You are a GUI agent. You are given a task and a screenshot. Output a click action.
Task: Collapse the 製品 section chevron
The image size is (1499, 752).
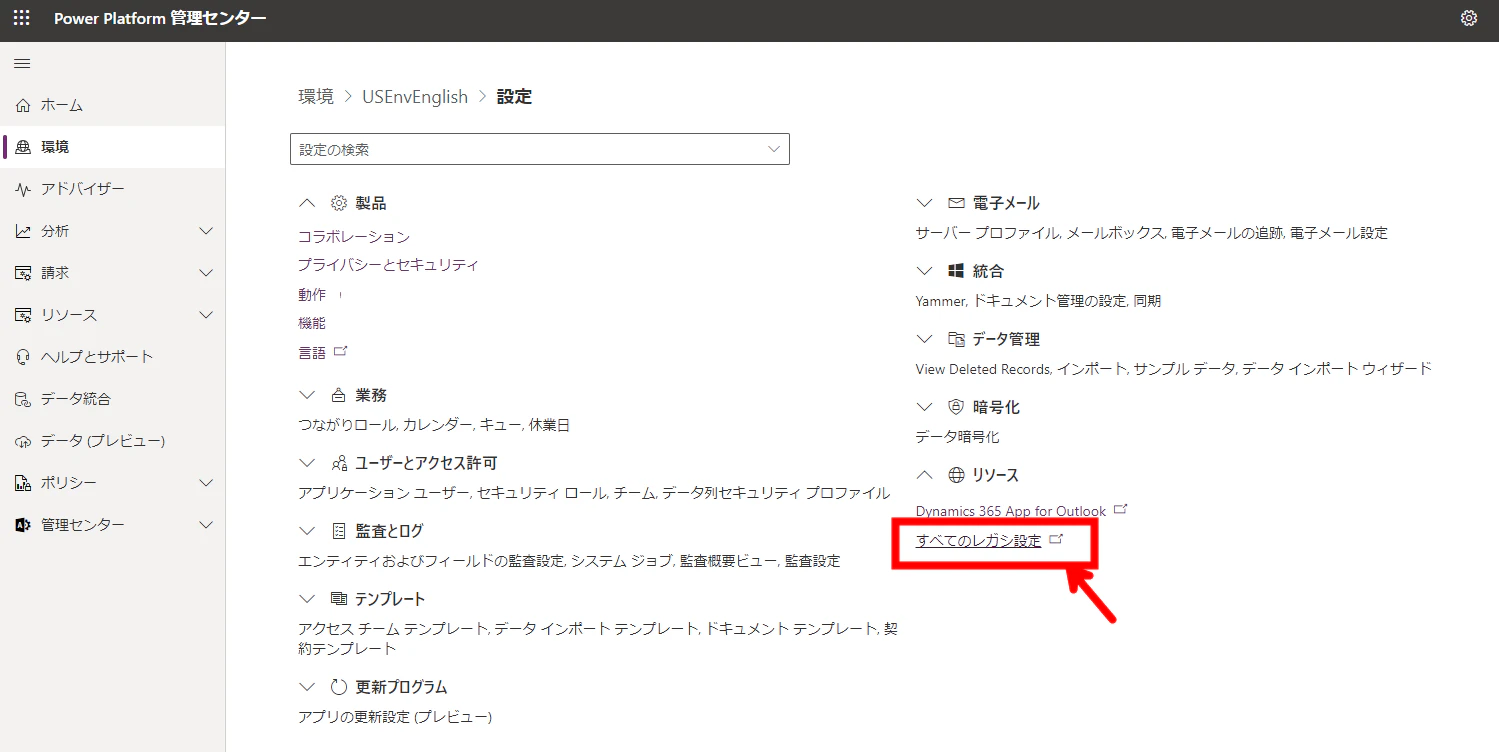pos(307,203)
